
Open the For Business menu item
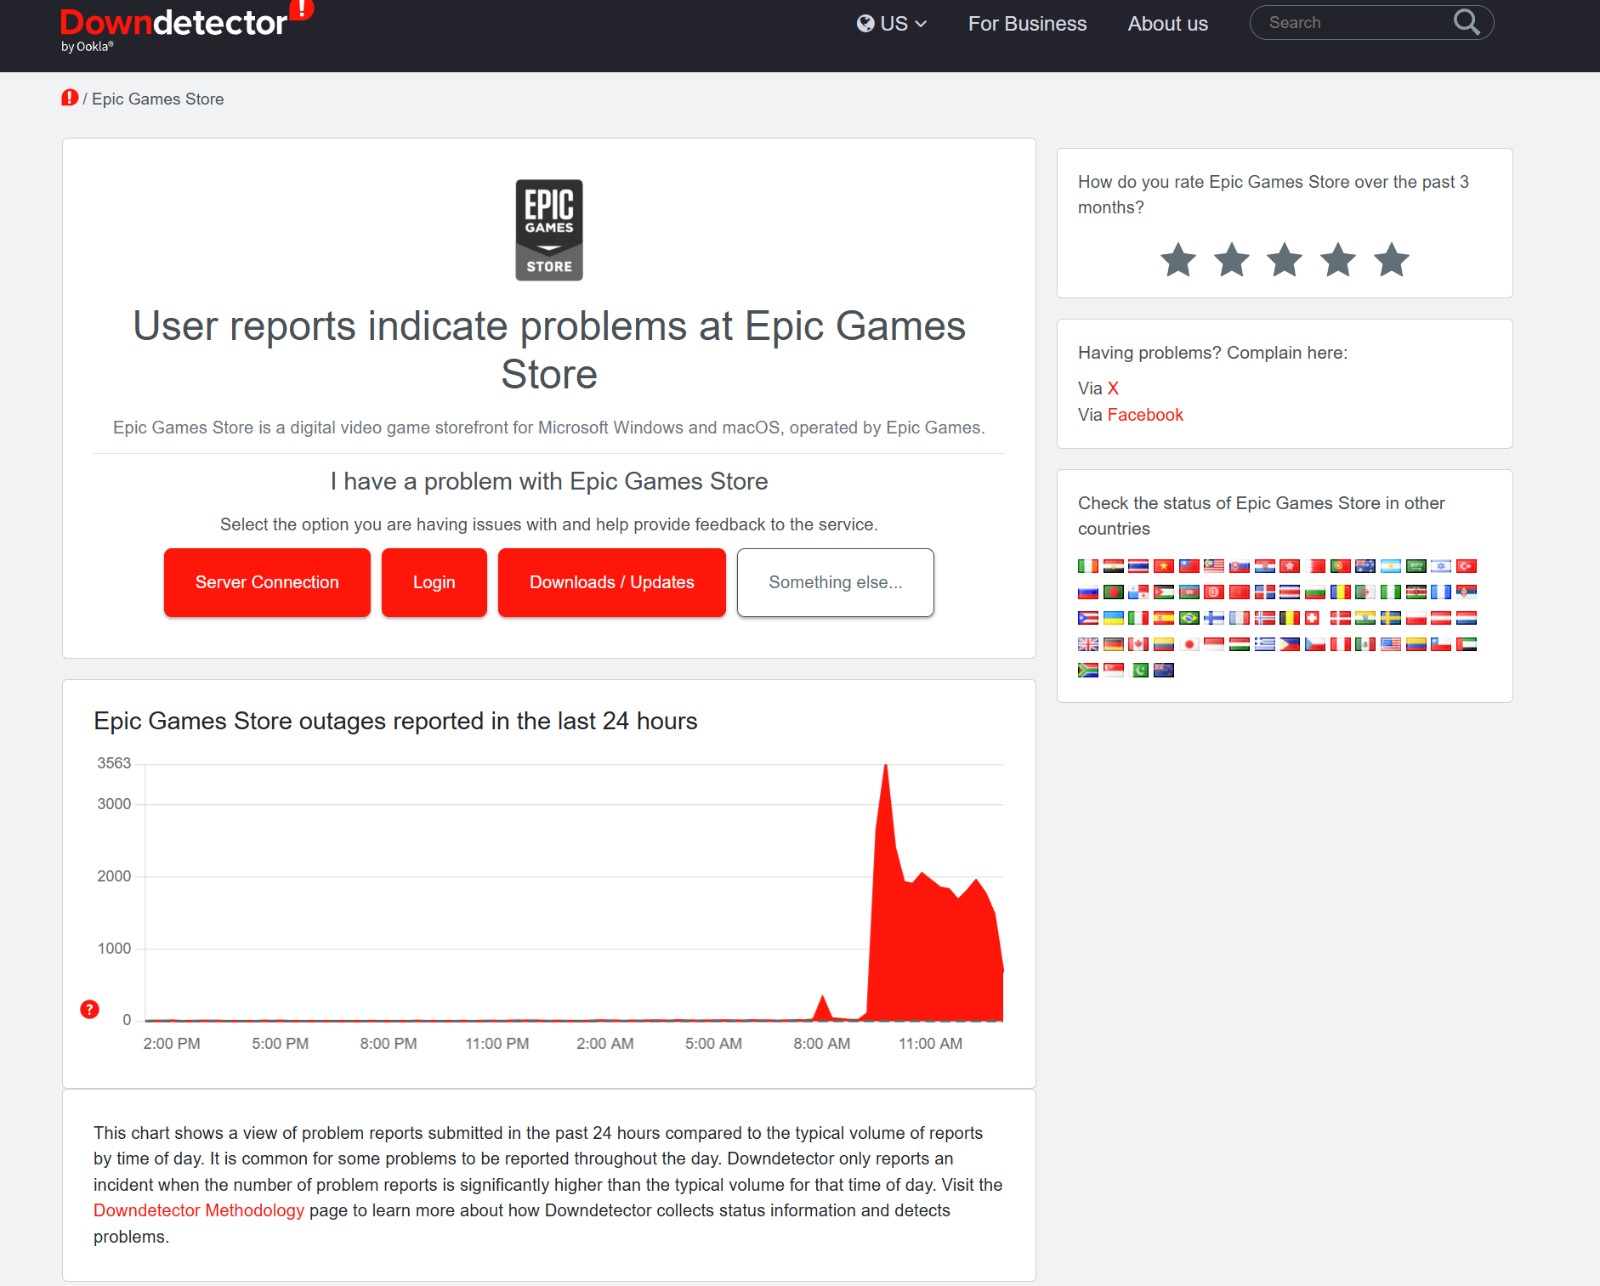point(1027,24)
